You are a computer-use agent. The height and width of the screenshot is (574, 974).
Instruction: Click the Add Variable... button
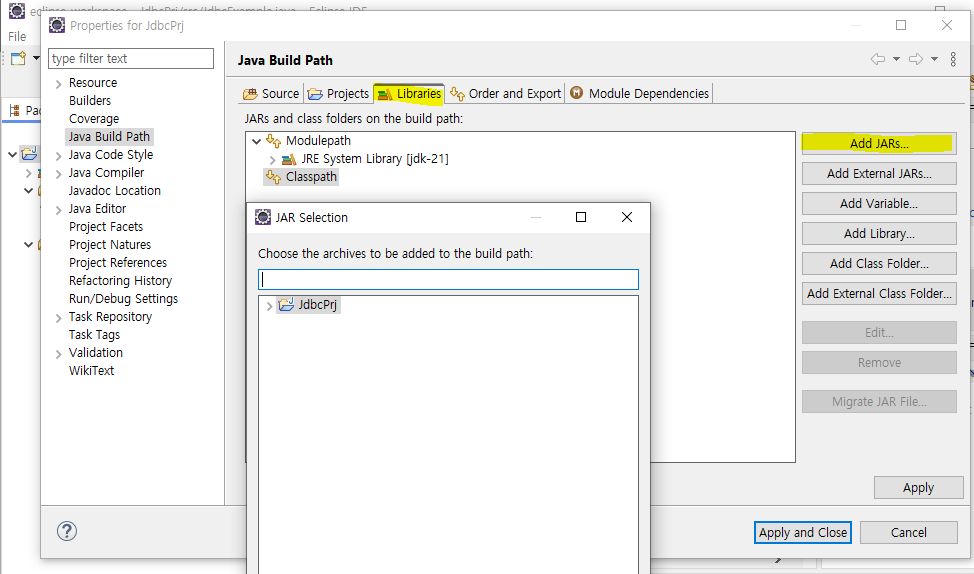coord(879,204)
